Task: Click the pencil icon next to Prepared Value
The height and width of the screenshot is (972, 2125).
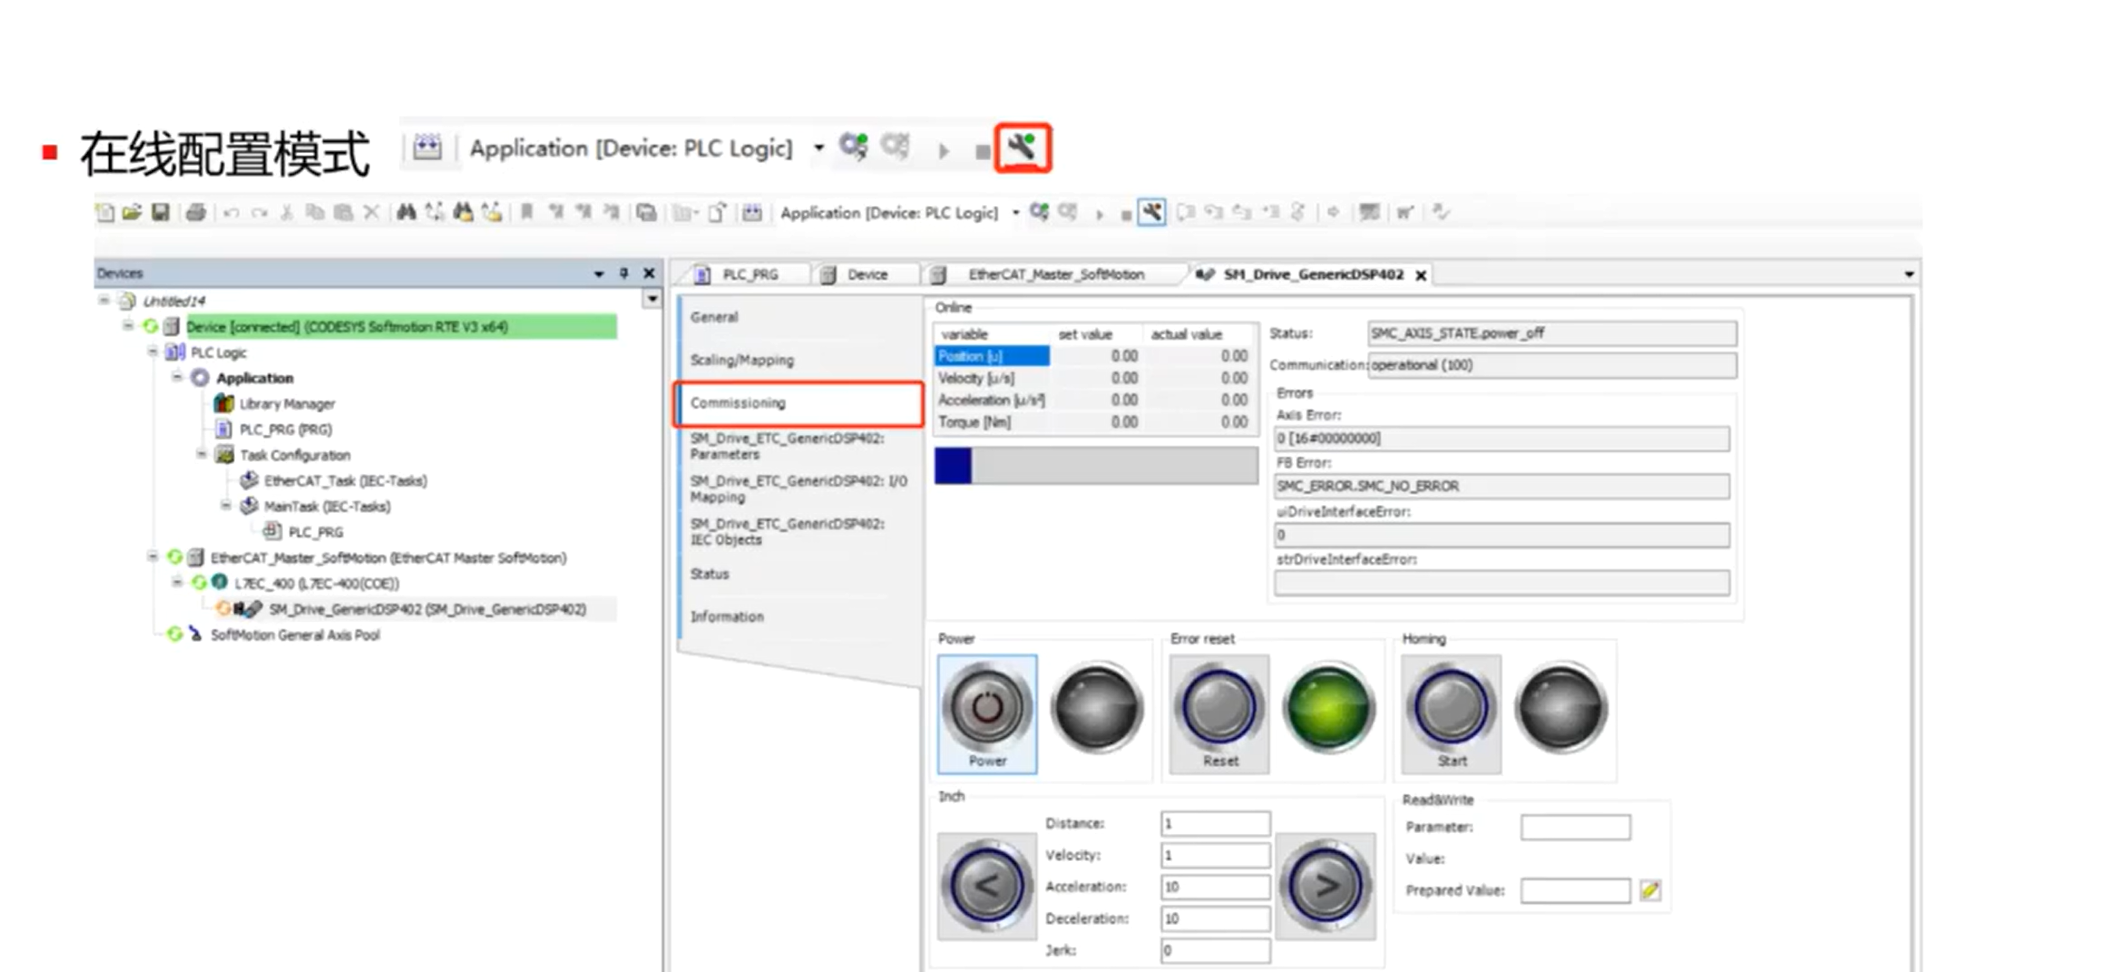Action: 1650,890
